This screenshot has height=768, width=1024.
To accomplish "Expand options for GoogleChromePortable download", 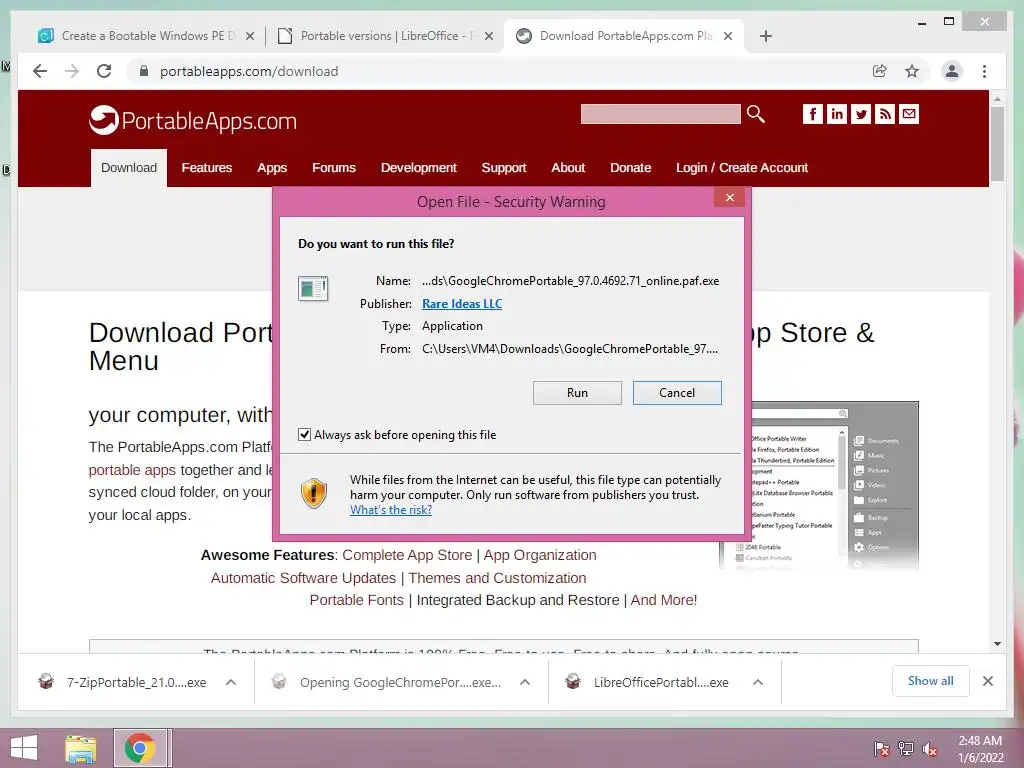I will click(524, 682).
